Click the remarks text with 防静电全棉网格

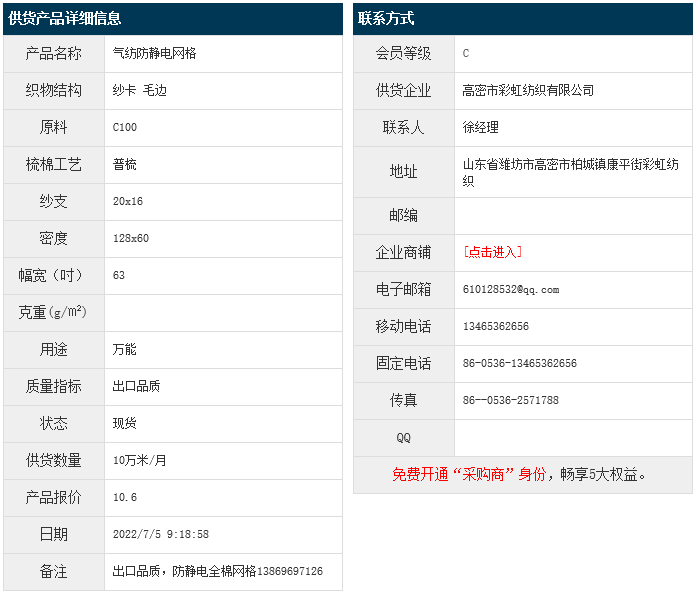click(217, 571)
